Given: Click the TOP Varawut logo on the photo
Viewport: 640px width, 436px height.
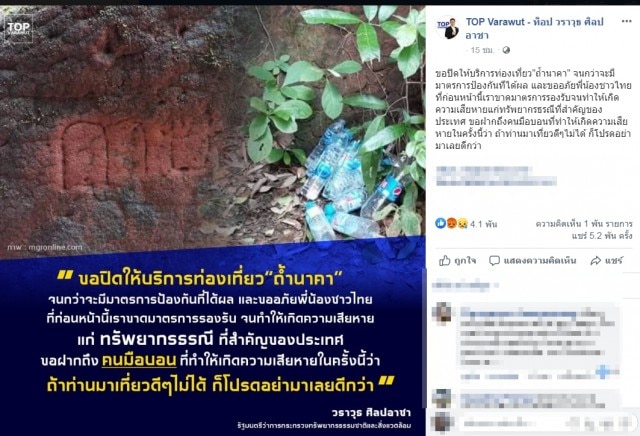Looking at the screenshot, I should point(18,28).
